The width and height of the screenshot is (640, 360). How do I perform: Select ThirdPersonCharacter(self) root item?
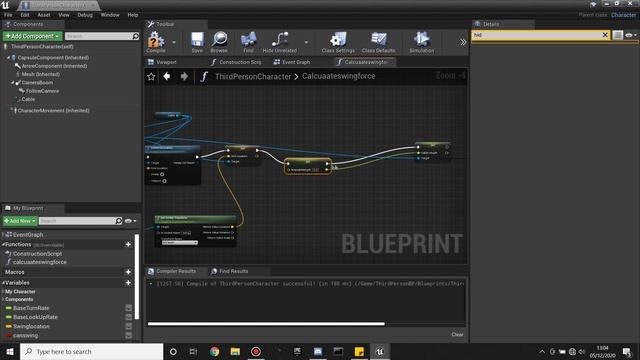(x=42, y=47)
